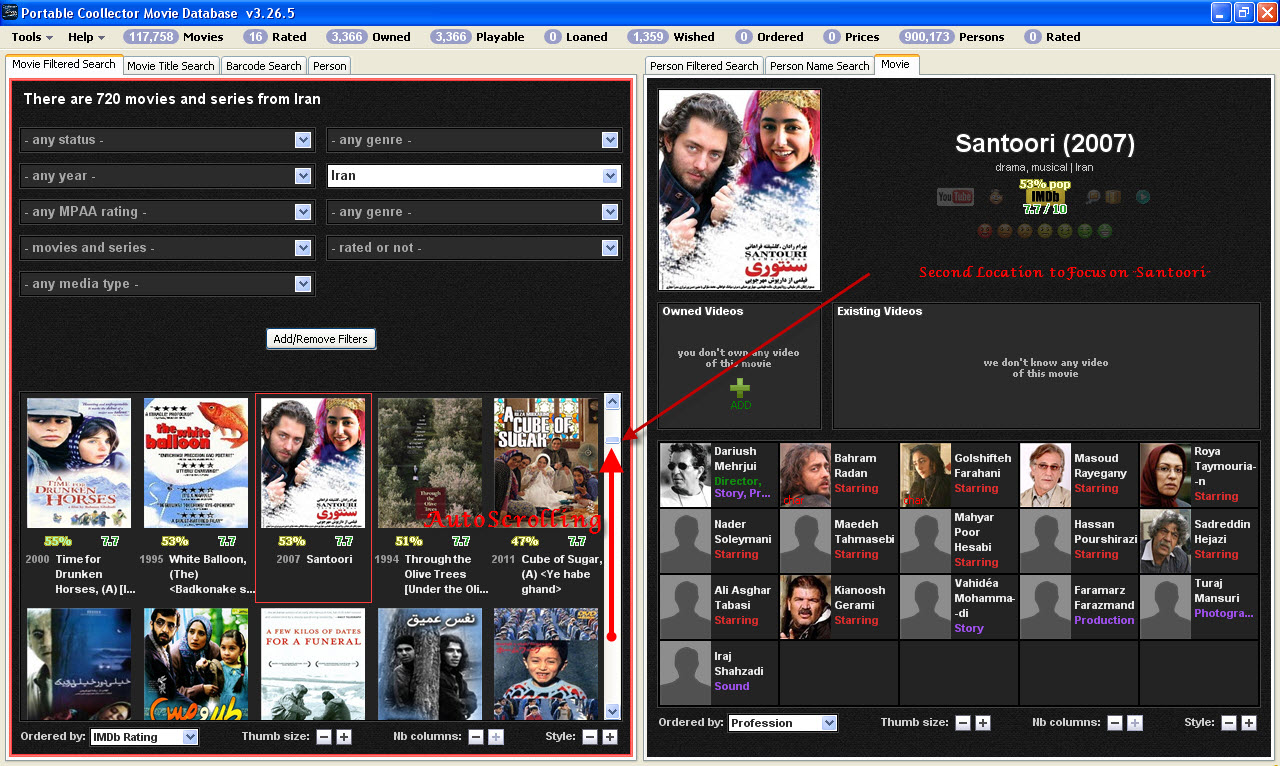Open the 'rated or not' dropdown
1280x766 pixels.
click(474, 248)
